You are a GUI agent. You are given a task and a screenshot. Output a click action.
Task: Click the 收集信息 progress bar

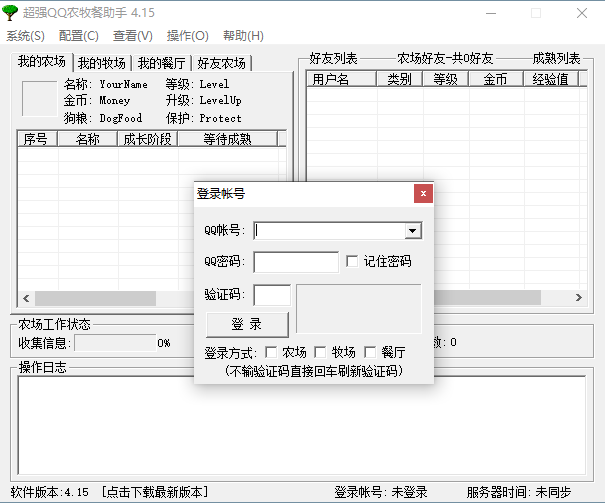[115, 343]
